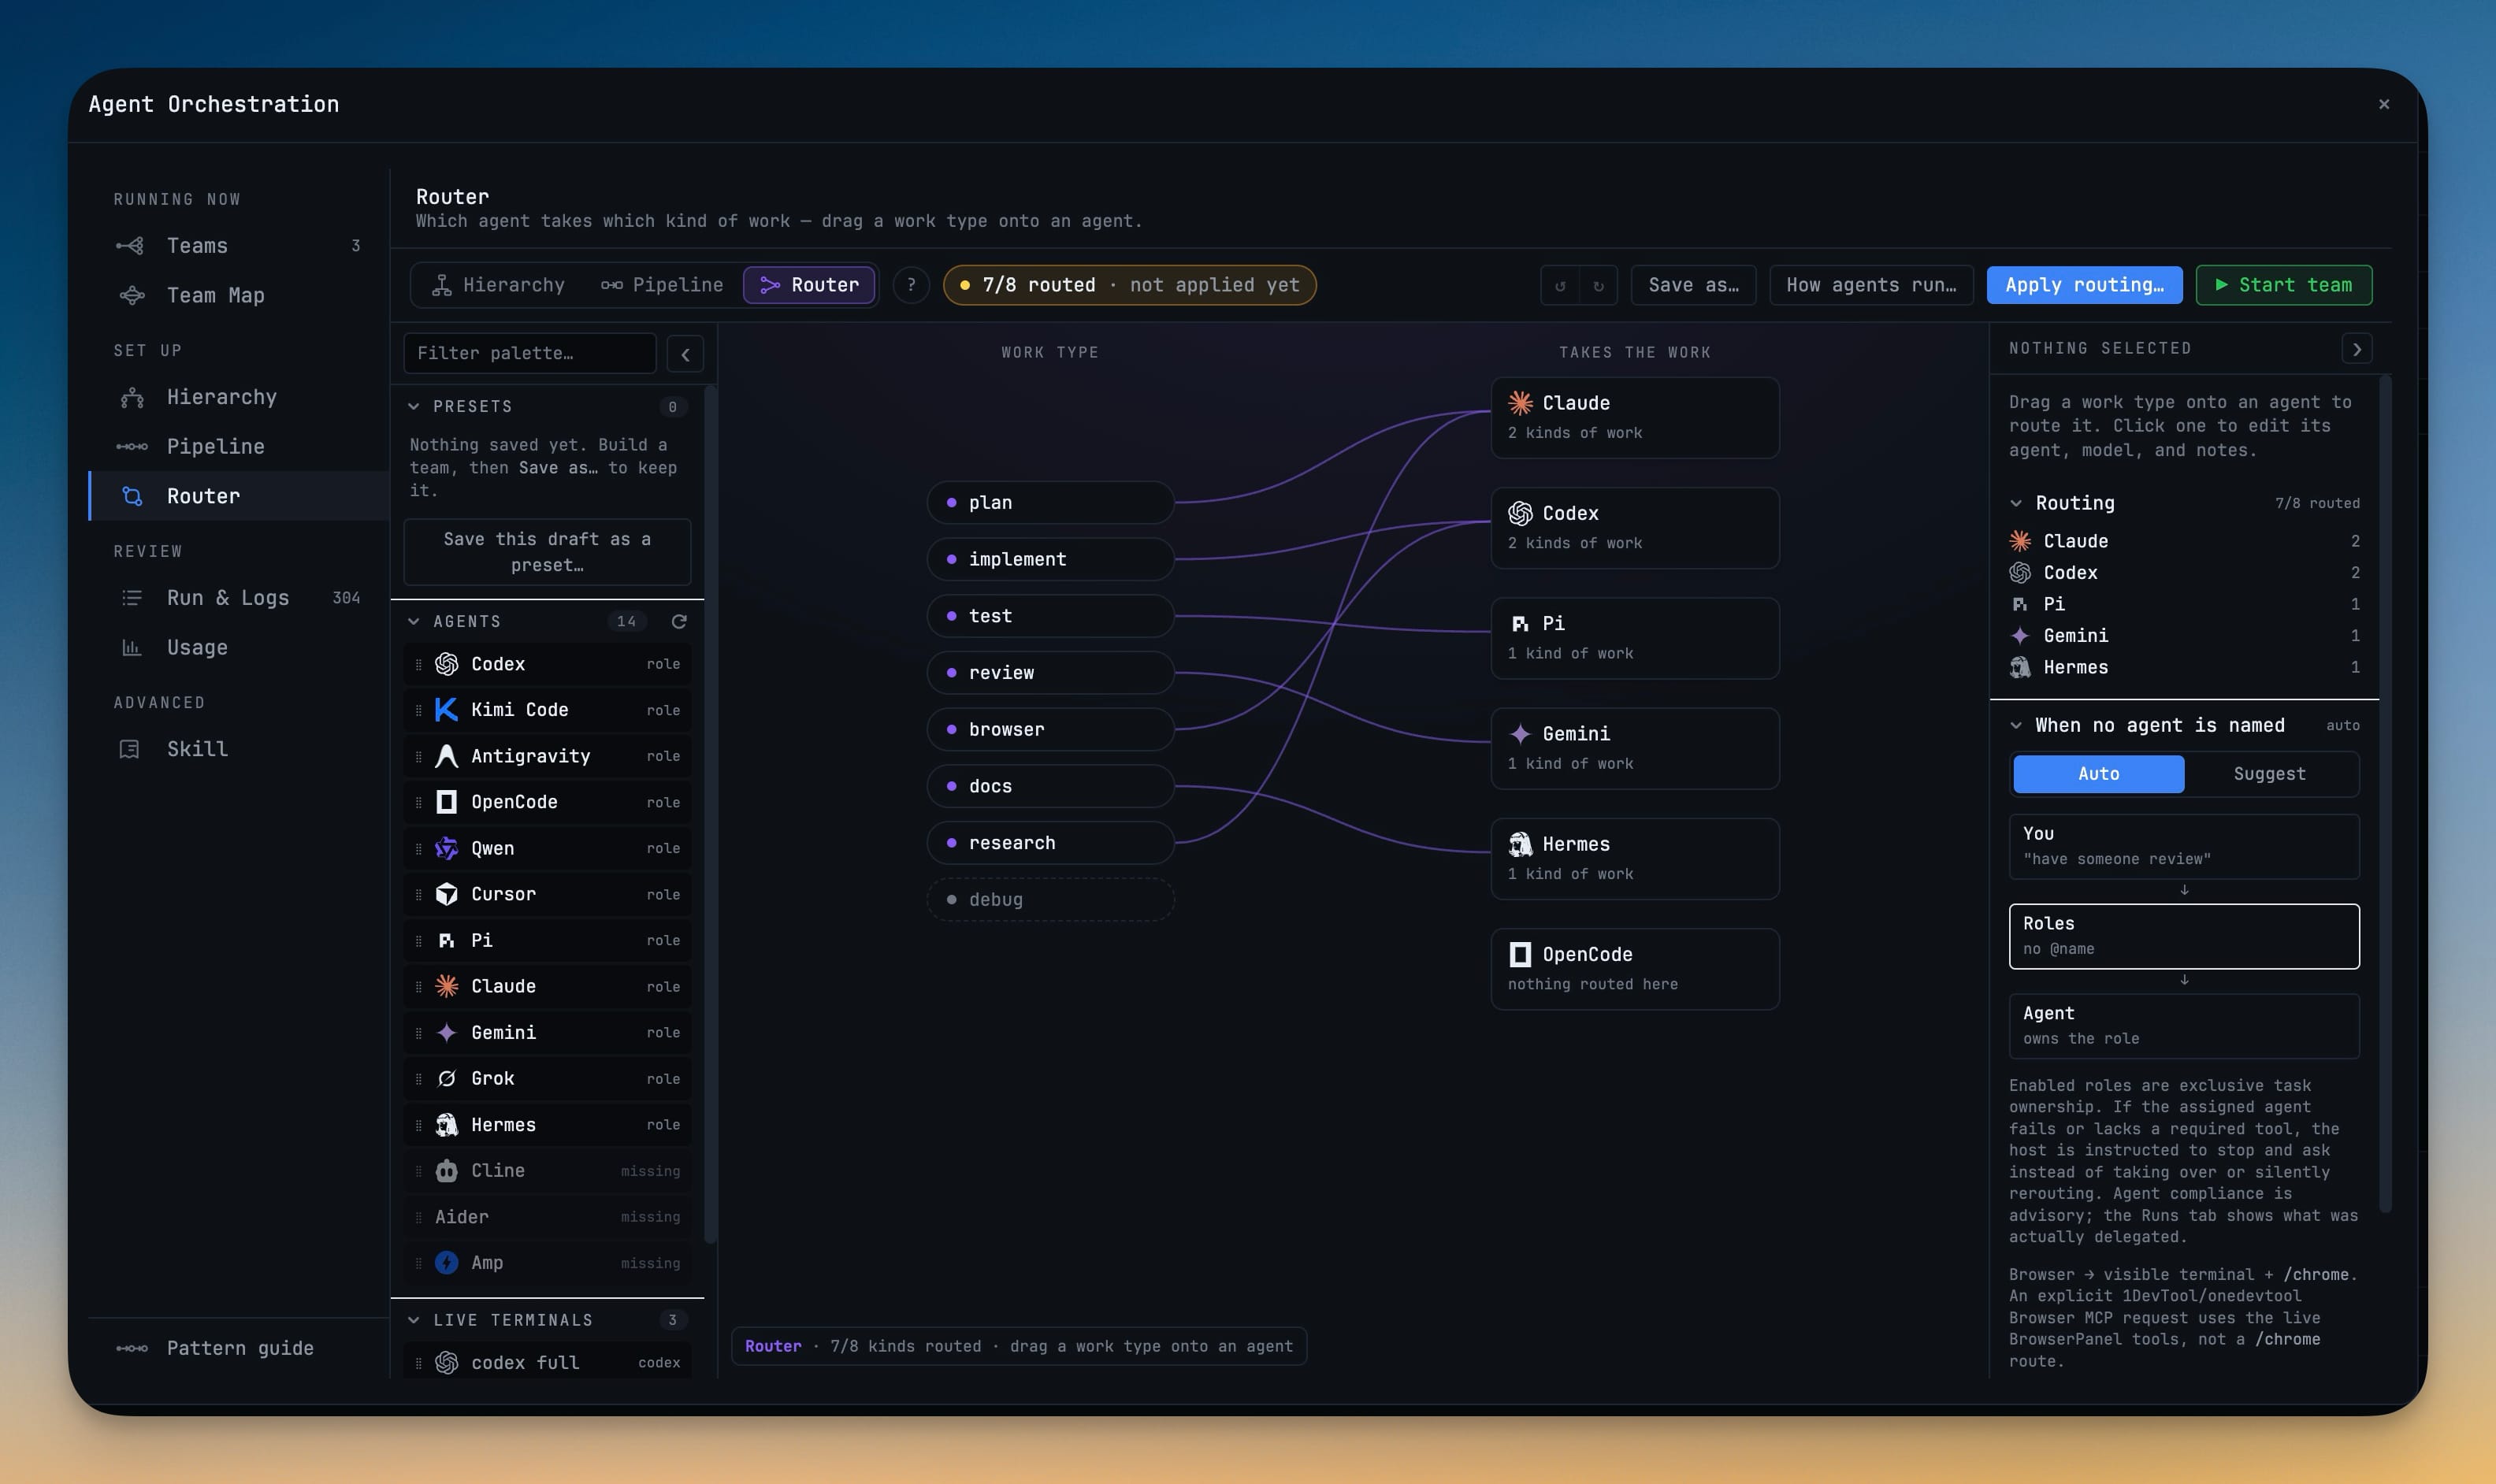The height and width of the screenshot is (1484, 2496).
Task: Click the Router status text in the bottom bar
Action: pyautogui.click(x=1019, y=1346)
